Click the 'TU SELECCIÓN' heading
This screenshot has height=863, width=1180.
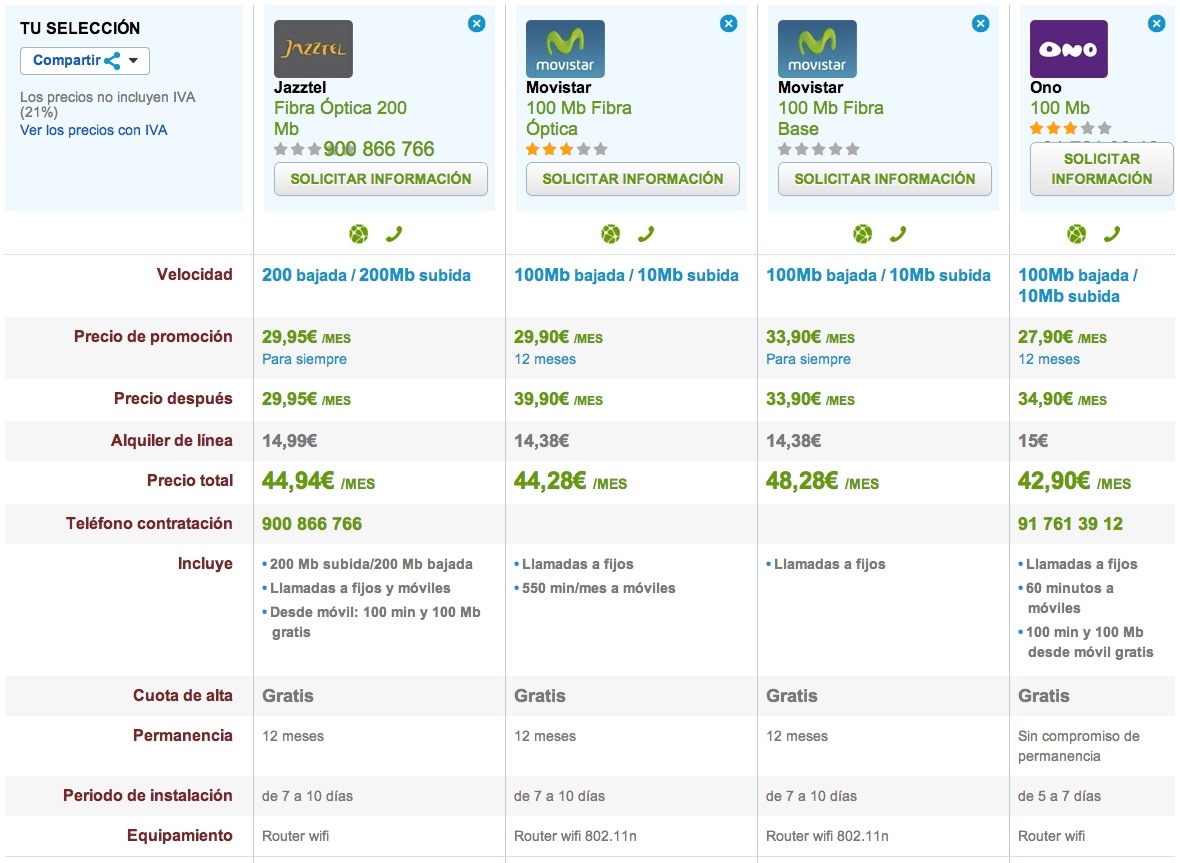[80, 29]
